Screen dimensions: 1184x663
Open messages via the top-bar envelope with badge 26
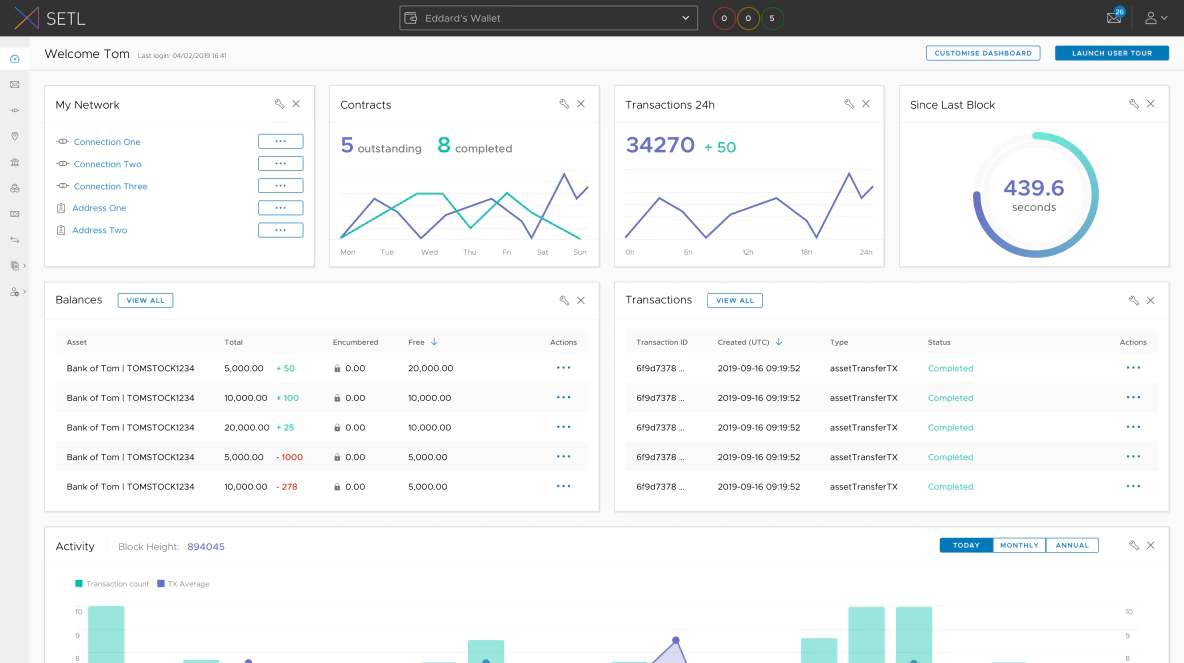click(x=1113, y=17)
